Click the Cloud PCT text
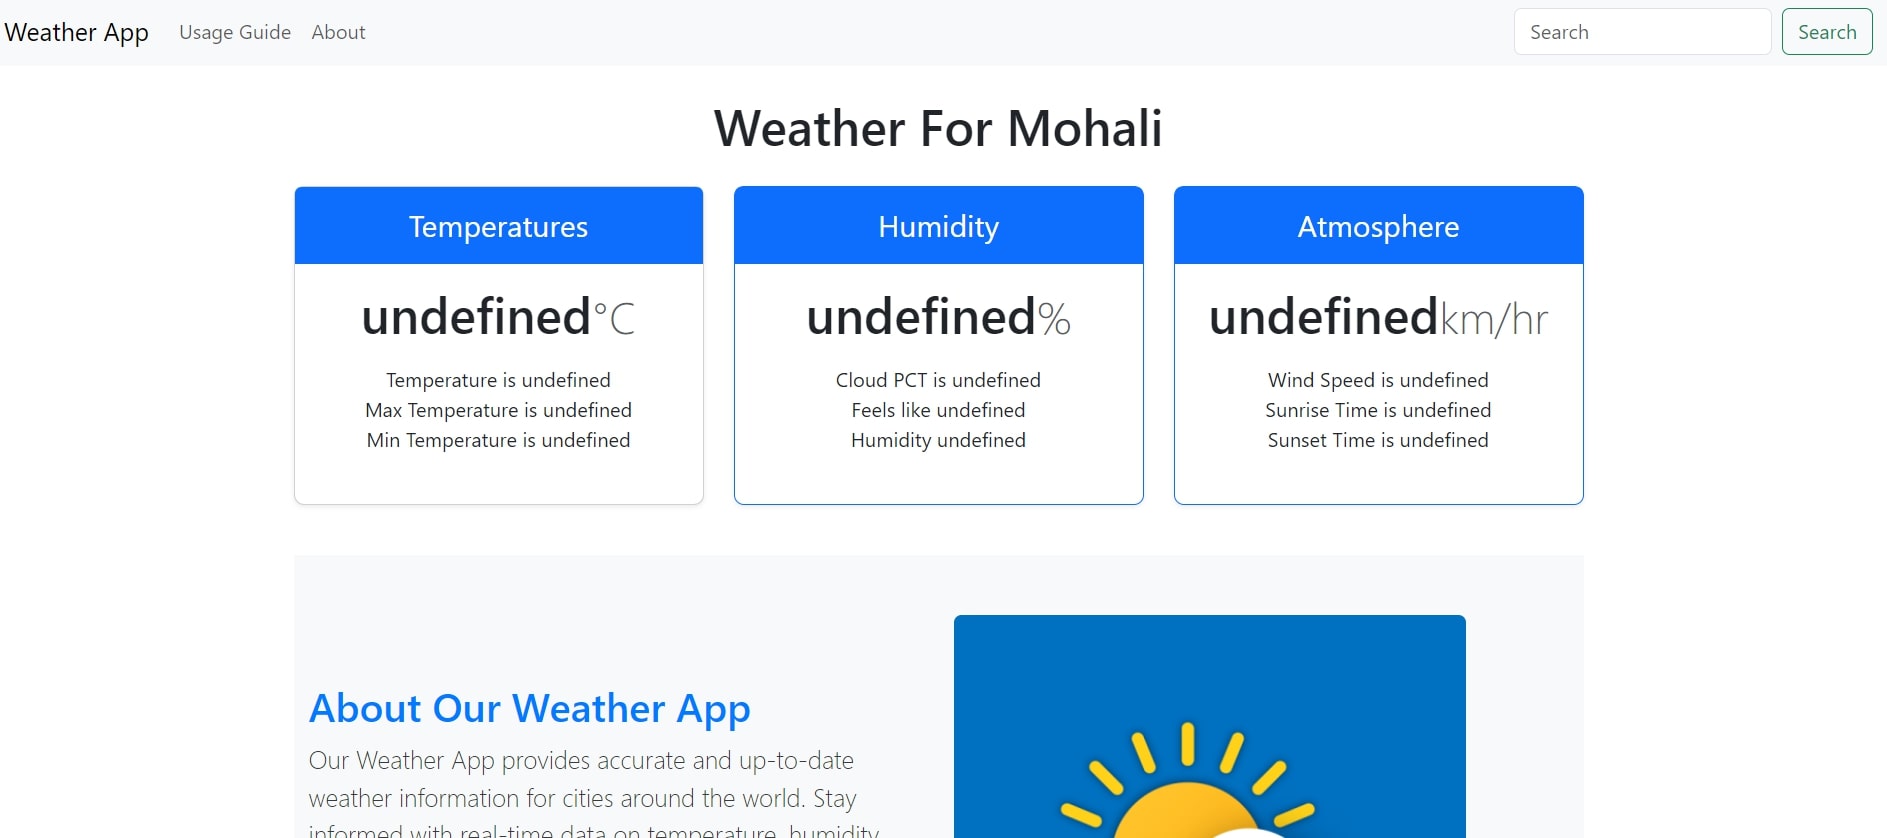 [939, 380]
